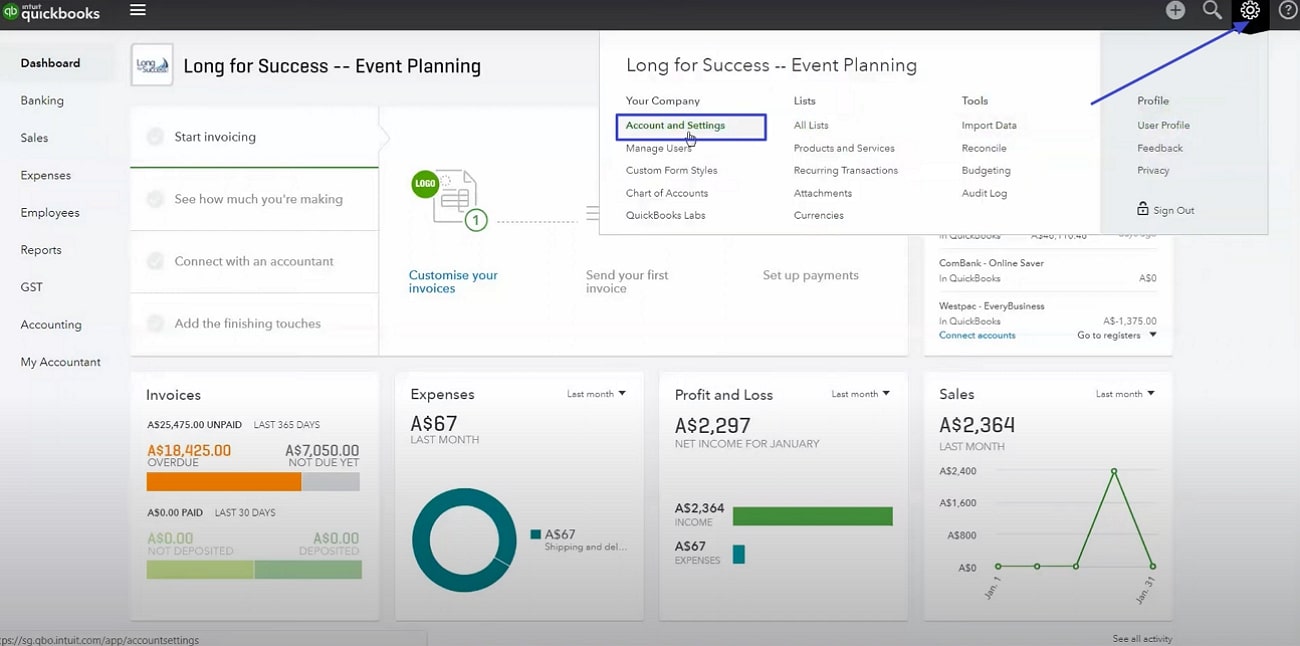Open Expenses Last month dropdown
Viewport: 1300px width, 646px height.
[596, 394]
